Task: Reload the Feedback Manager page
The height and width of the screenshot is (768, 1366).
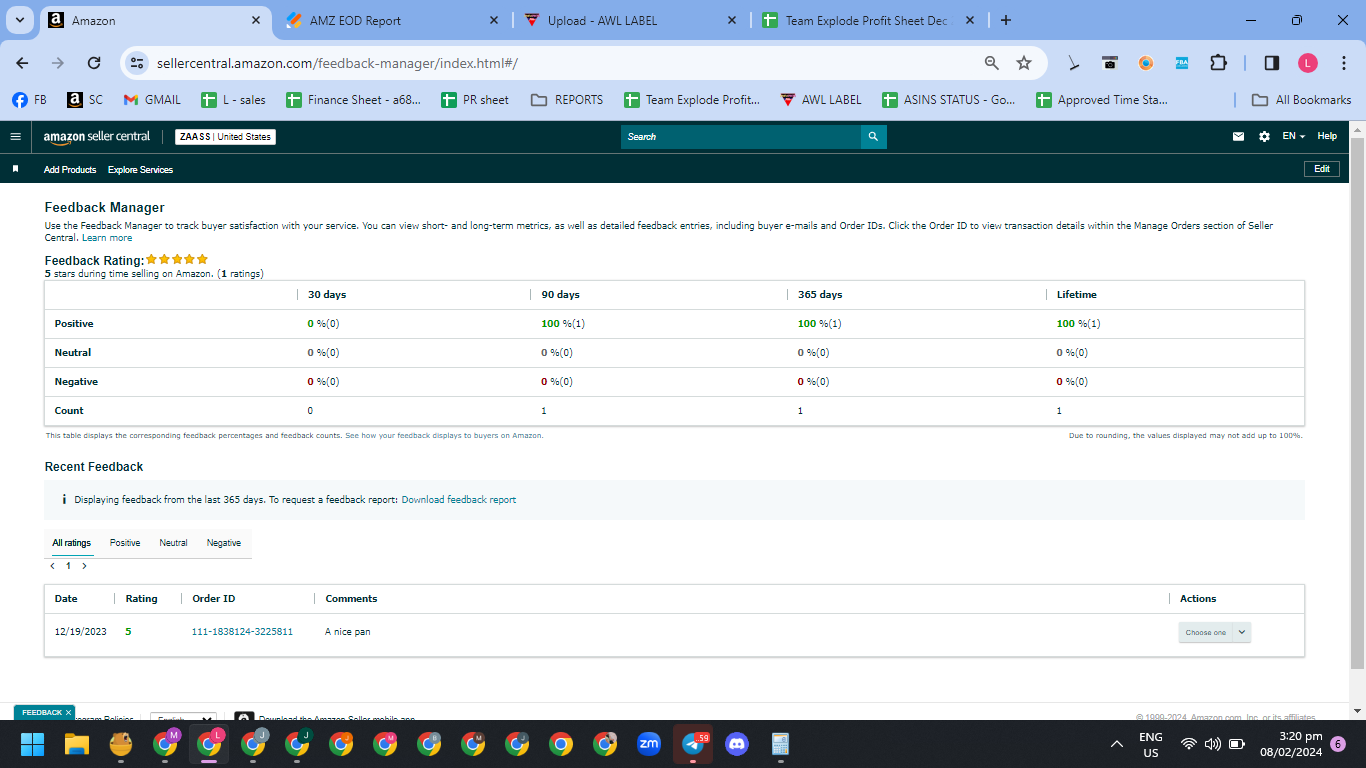Action: click(94, 62)
